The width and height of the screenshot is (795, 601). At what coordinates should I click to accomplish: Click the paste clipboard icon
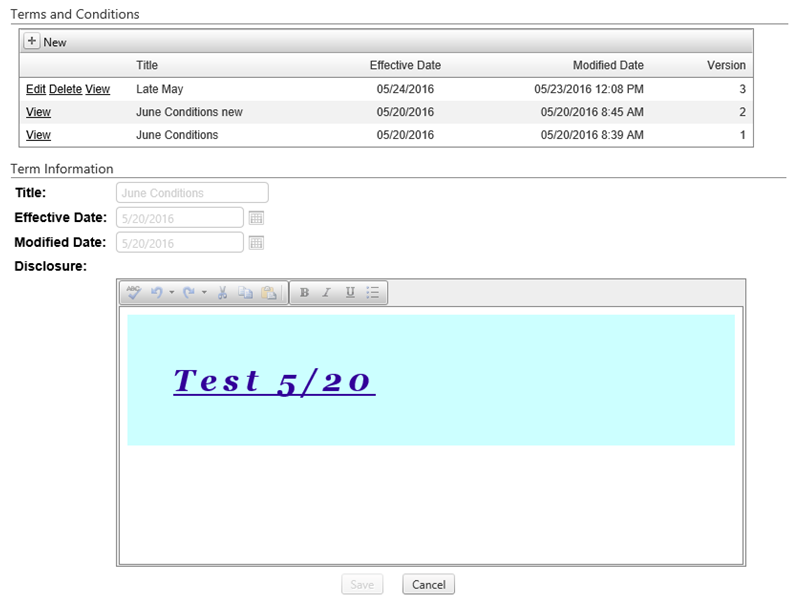(x=268, y=293)
